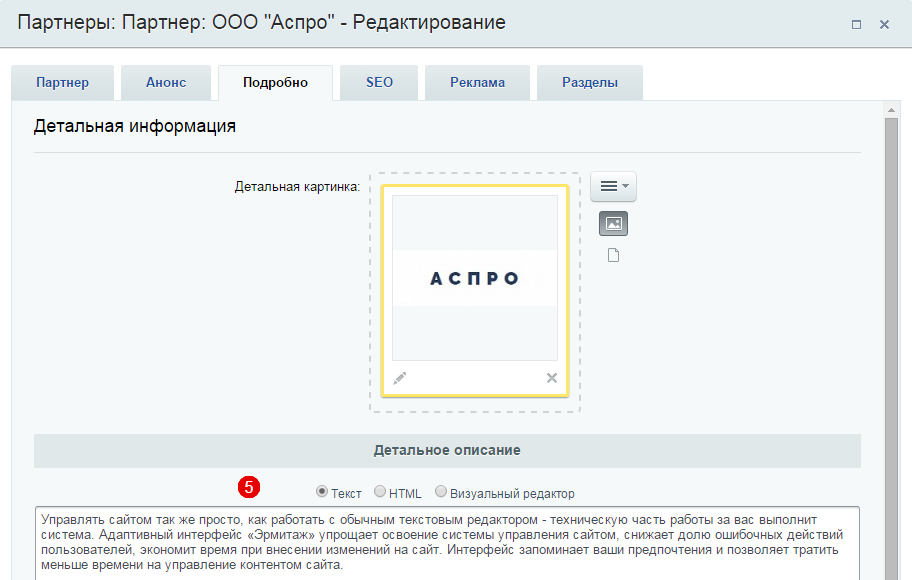Select the Текст radio option
Image resolution: width=912 pixels, height=580 pixels.
(x=322, y=492)
